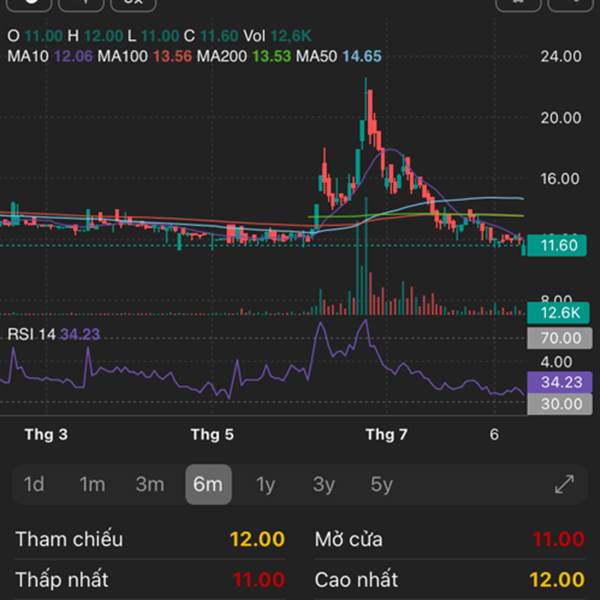Tap the 24.00 price axis label
This screenshot has height=600, width=600.
tap(561, 57)
